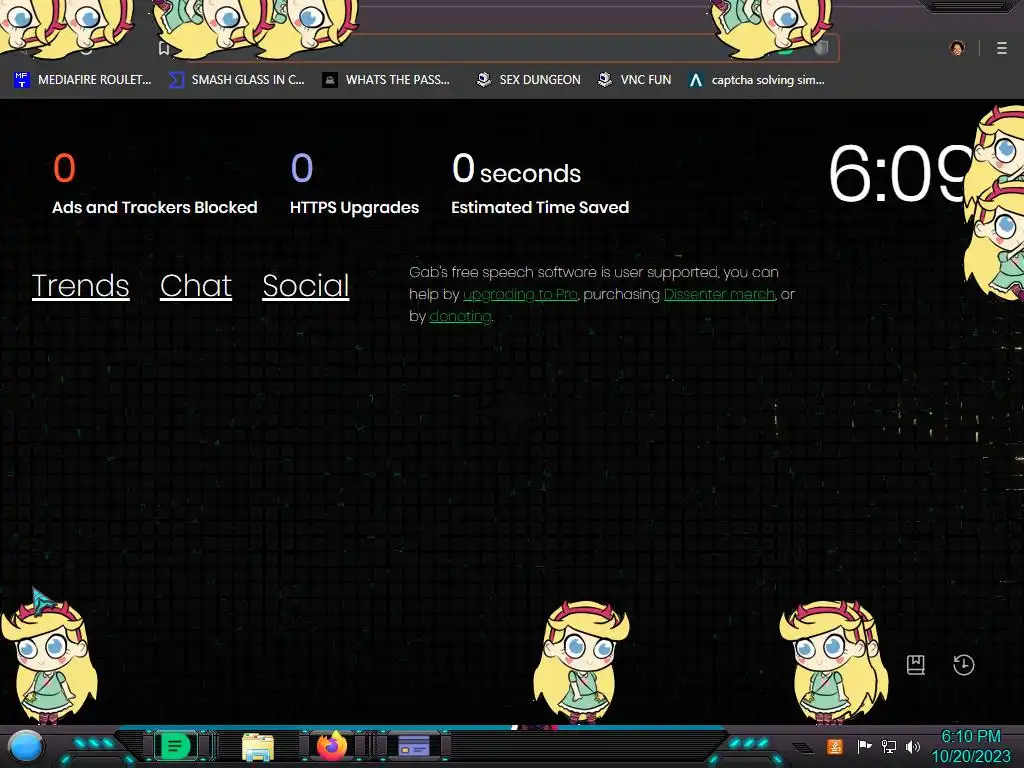Click the Estimated Time Saved stat
This screenshot has height=768, width=1024.
click(x=539, y=184)
